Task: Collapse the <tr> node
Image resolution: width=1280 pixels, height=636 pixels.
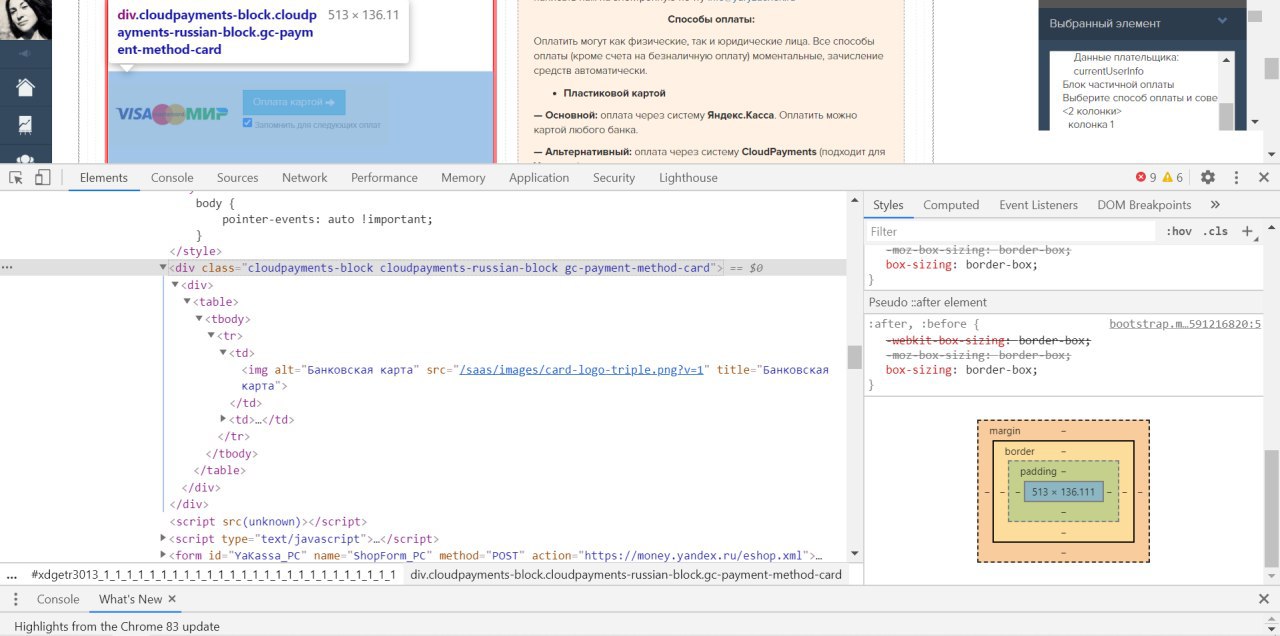Action: click(x=211, y=335)
